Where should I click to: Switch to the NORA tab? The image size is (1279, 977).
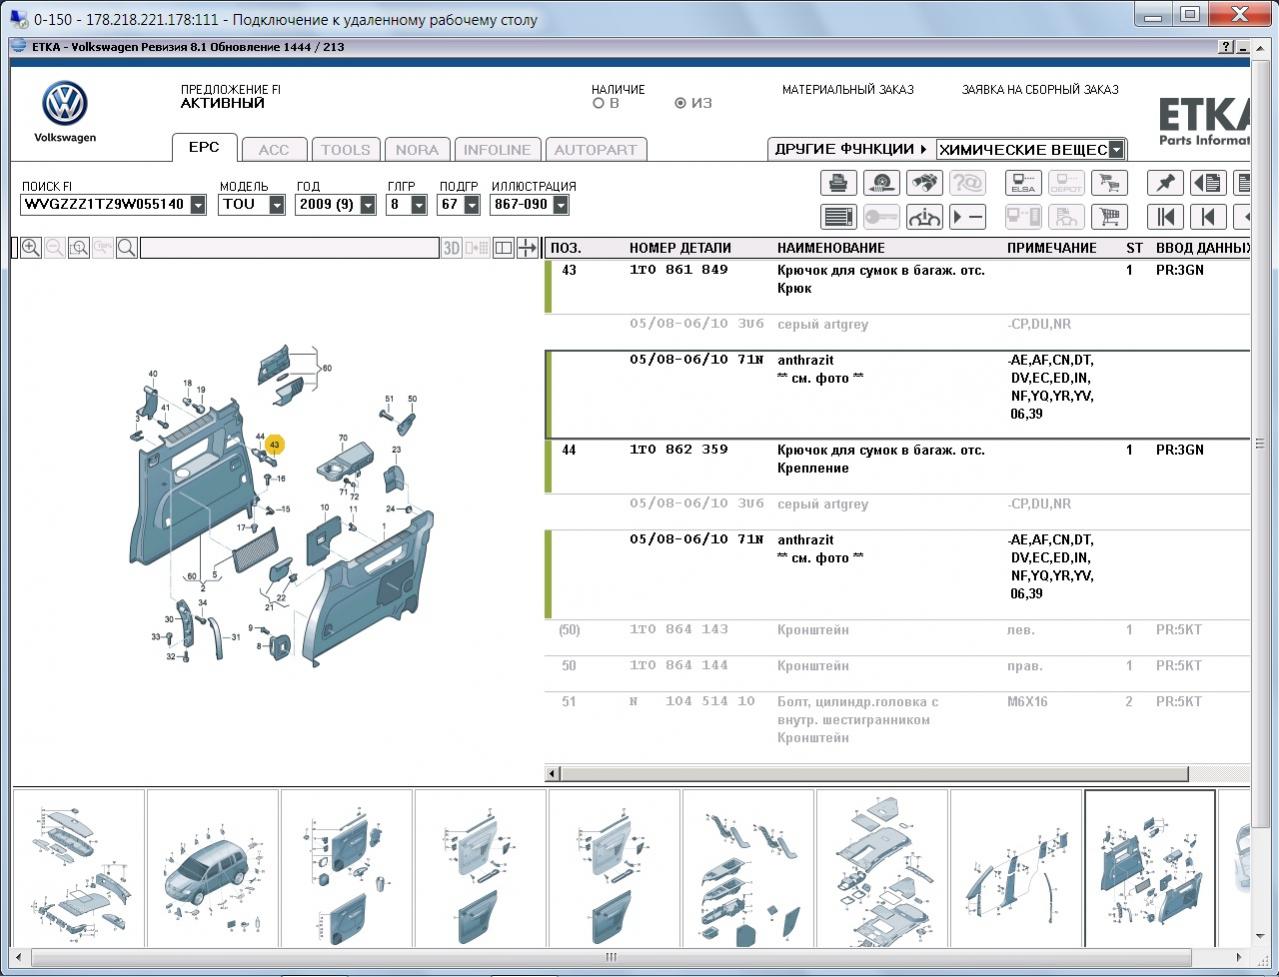point(417,150)
